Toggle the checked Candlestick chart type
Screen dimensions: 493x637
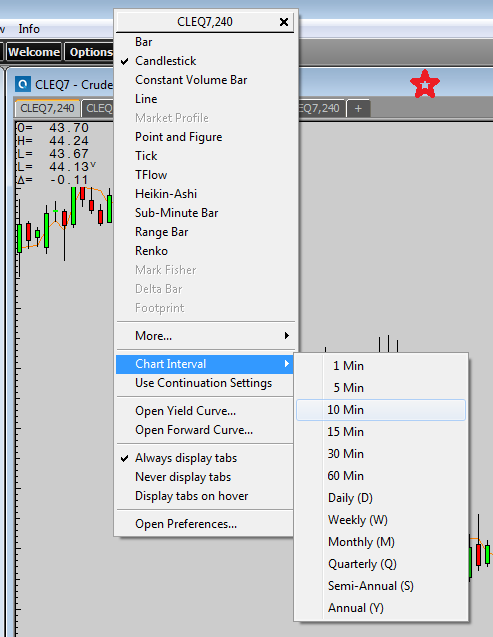205,61
